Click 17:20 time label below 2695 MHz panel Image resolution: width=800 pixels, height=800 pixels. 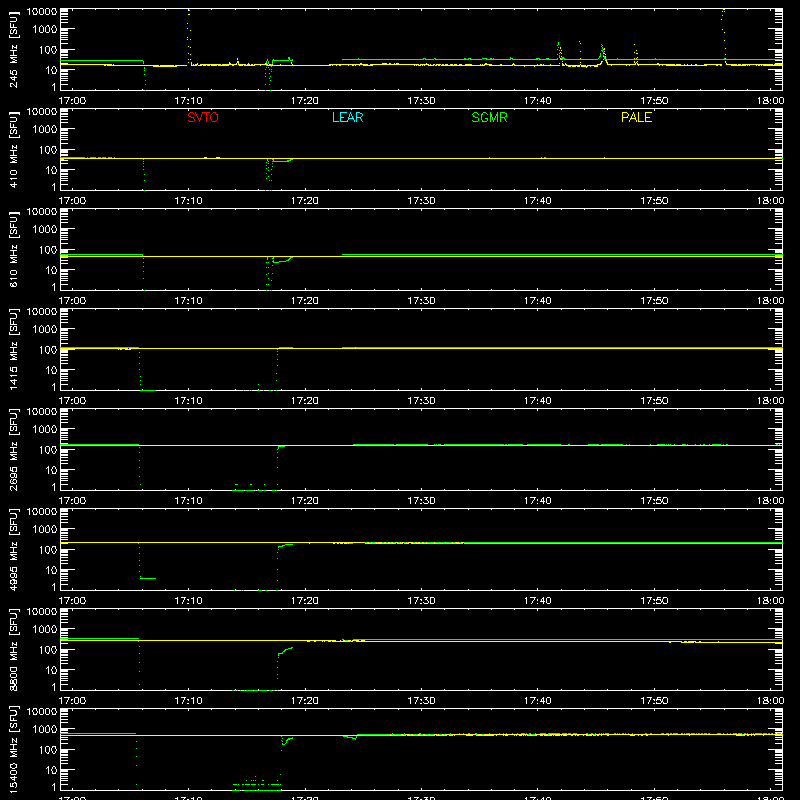tap(305, 501)
